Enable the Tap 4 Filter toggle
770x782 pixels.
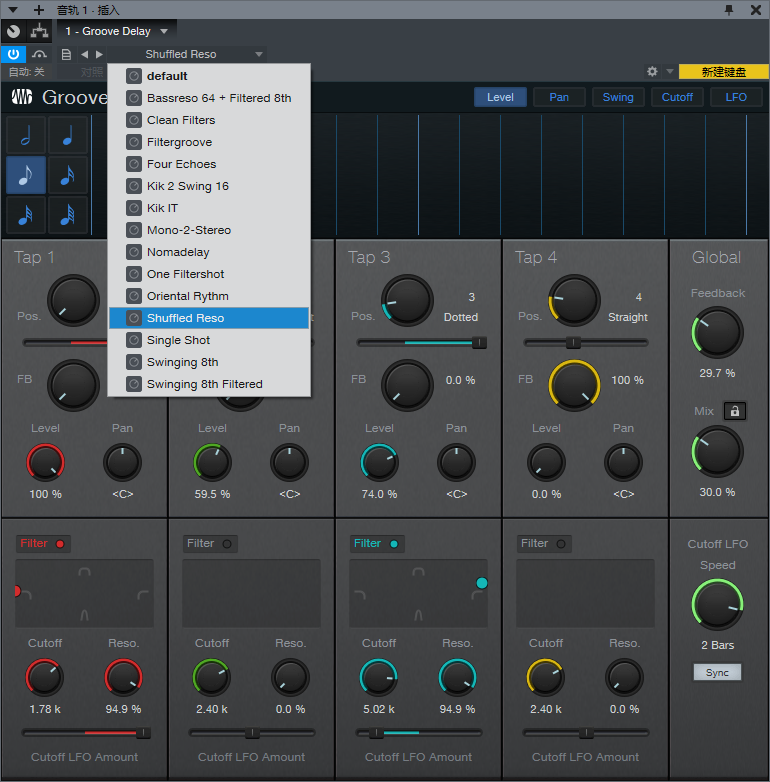pyautogui.click(x=544, y=544)
